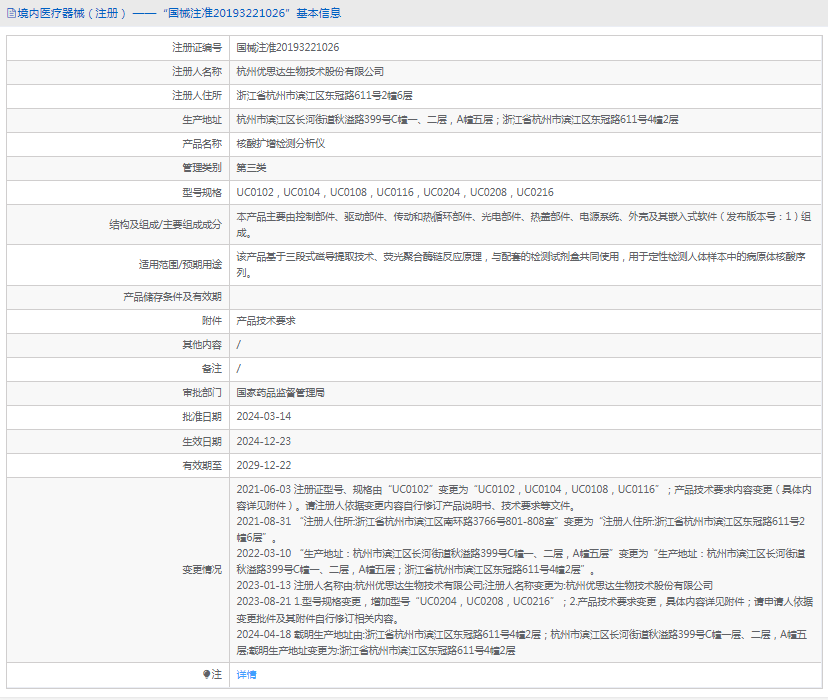828x700 pixels.
Task: Select the model list starting with UC0102
Action: (x=395, y=192)
